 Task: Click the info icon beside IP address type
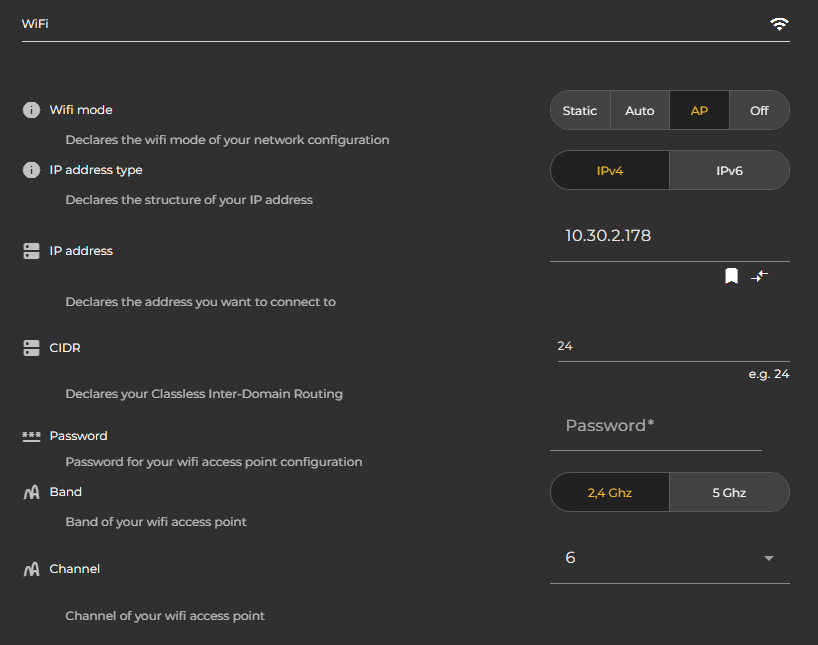tap(30, 170)
